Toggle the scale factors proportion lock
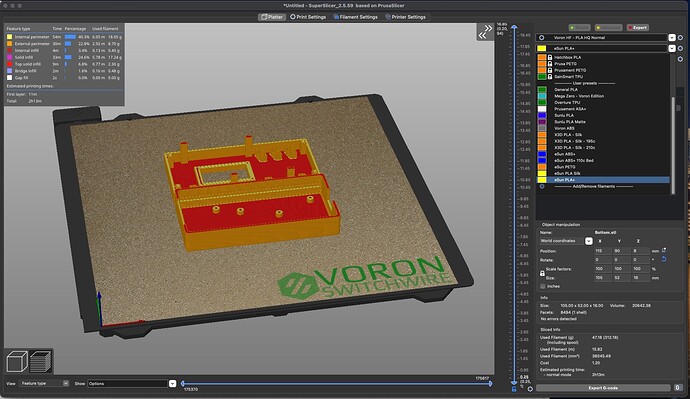 [542, 273]
